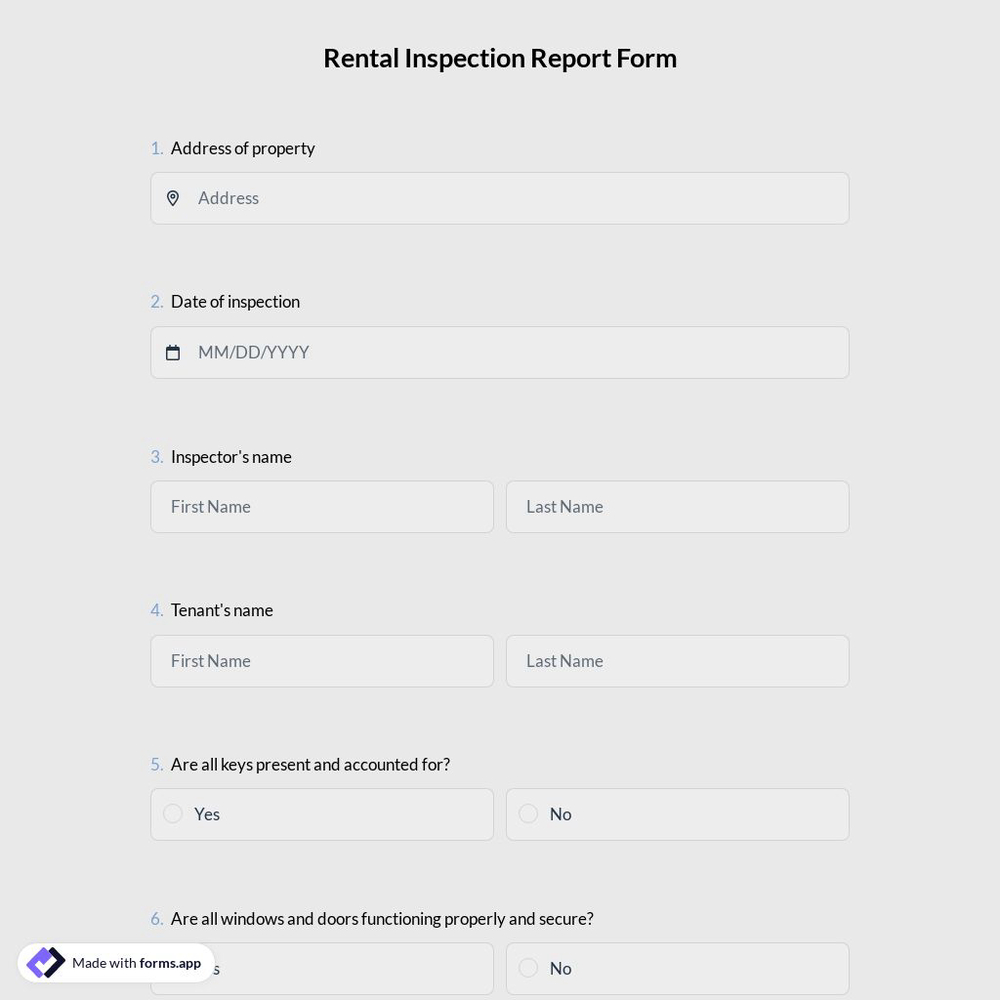Click the Date of inspection question label
The height and width of the screenshot is (1000, 1000).
pos(235,301)
